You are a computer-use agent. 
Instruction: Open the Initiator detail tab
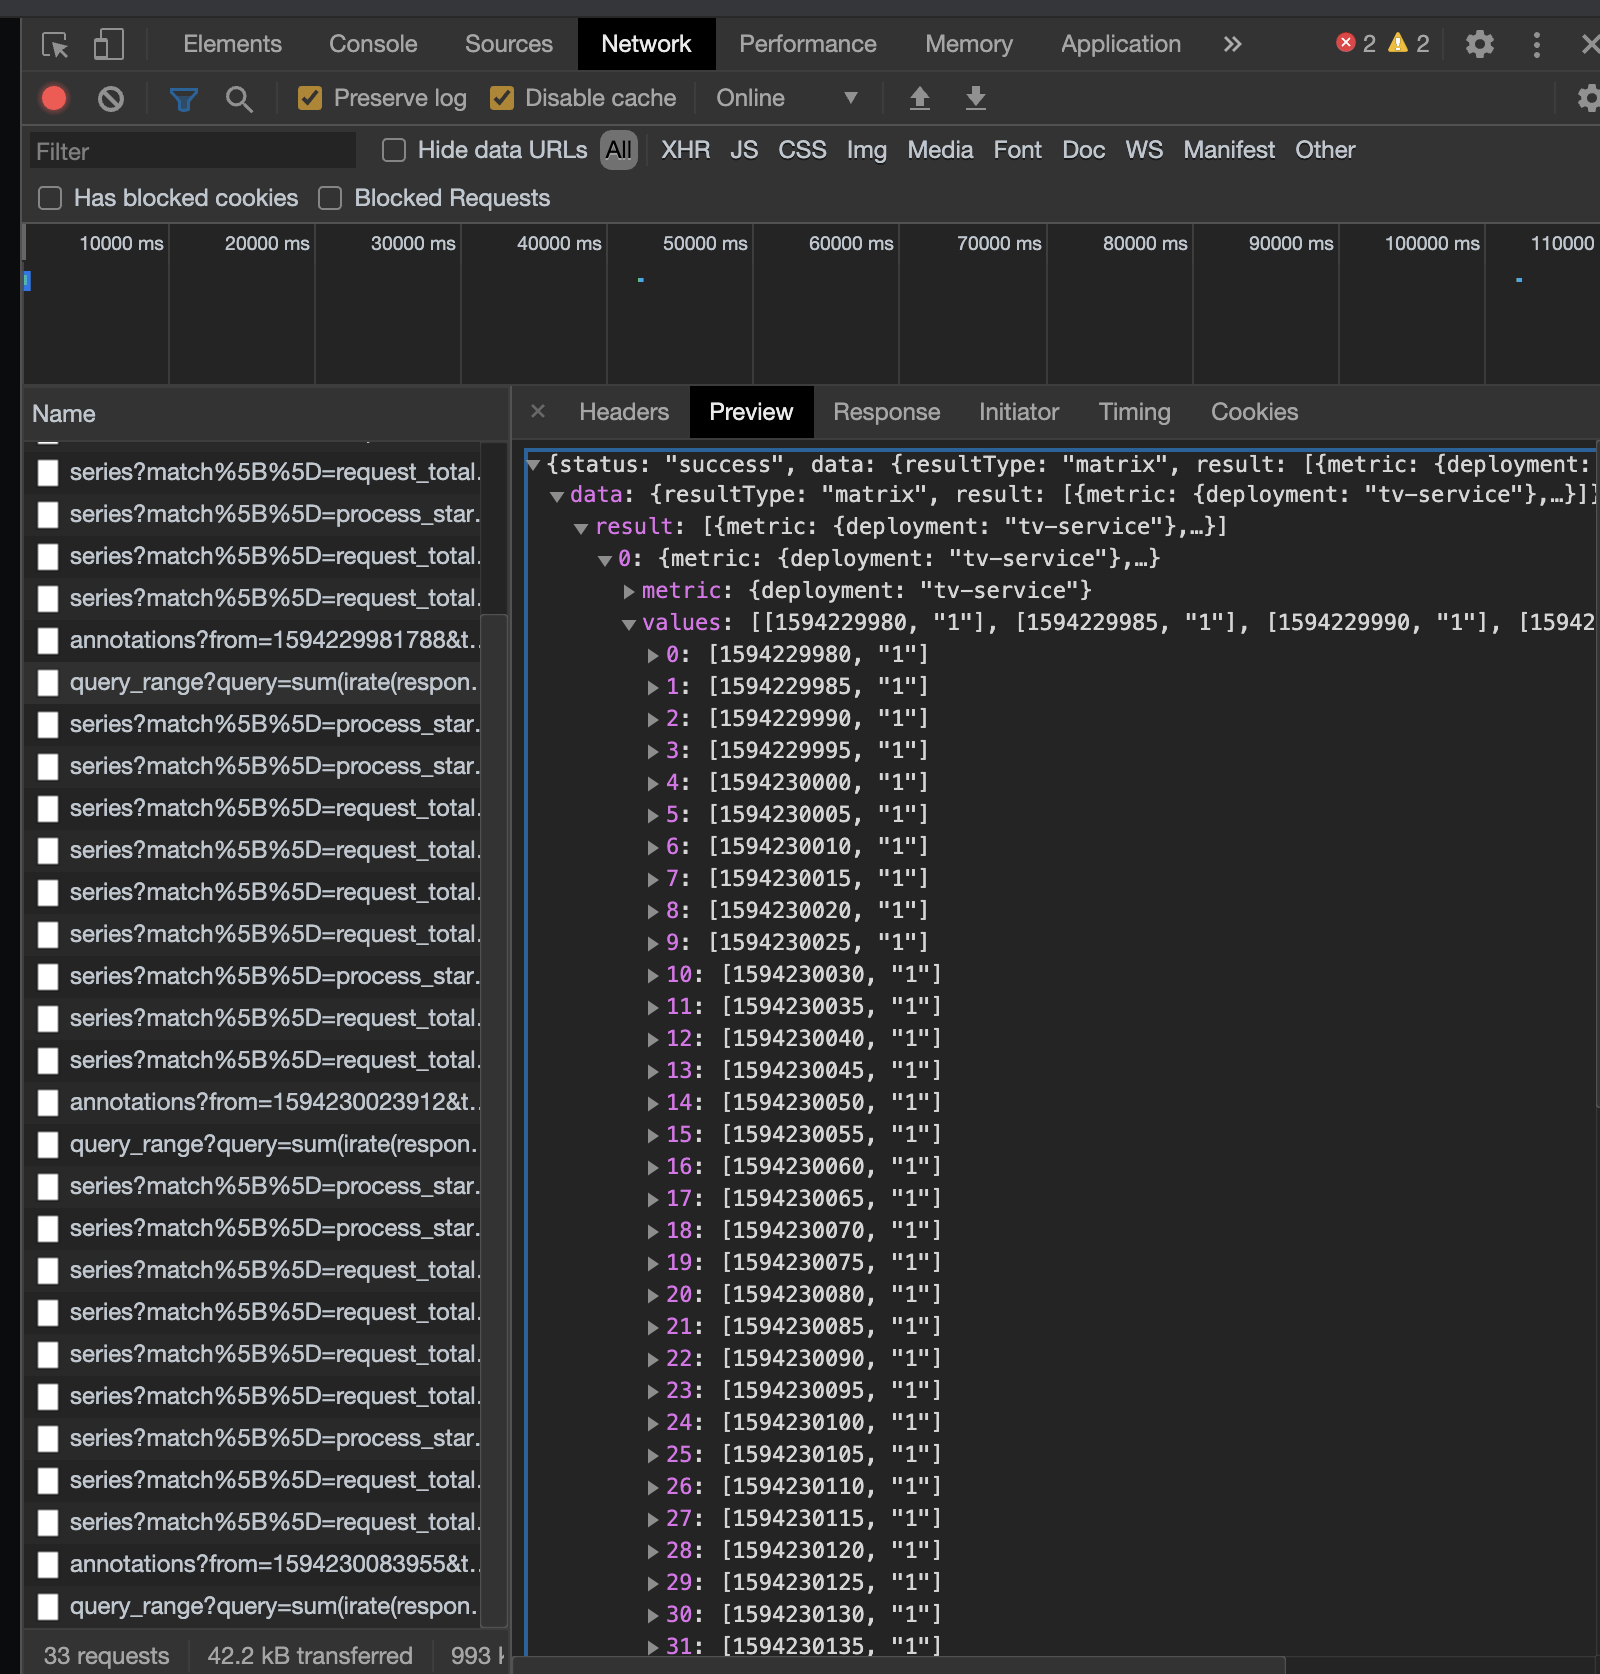pos(1019,412)
